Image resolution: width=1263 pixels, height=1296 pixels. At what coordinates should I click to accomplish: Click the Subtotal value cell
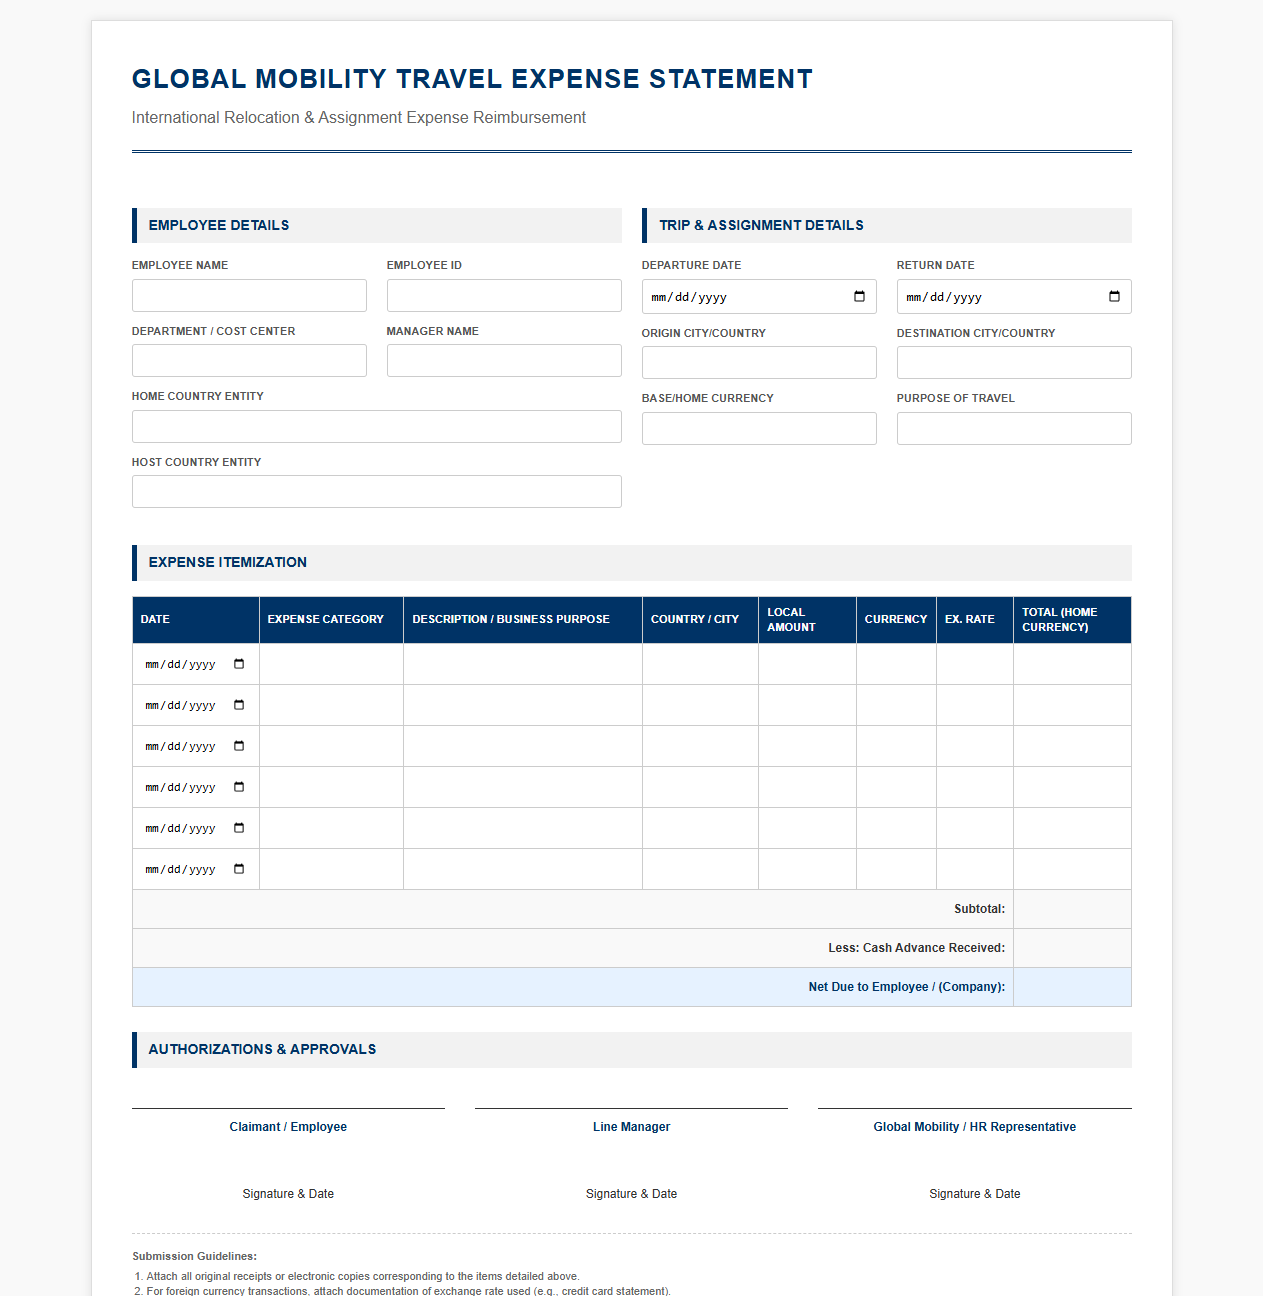(x=1072, y=909)
